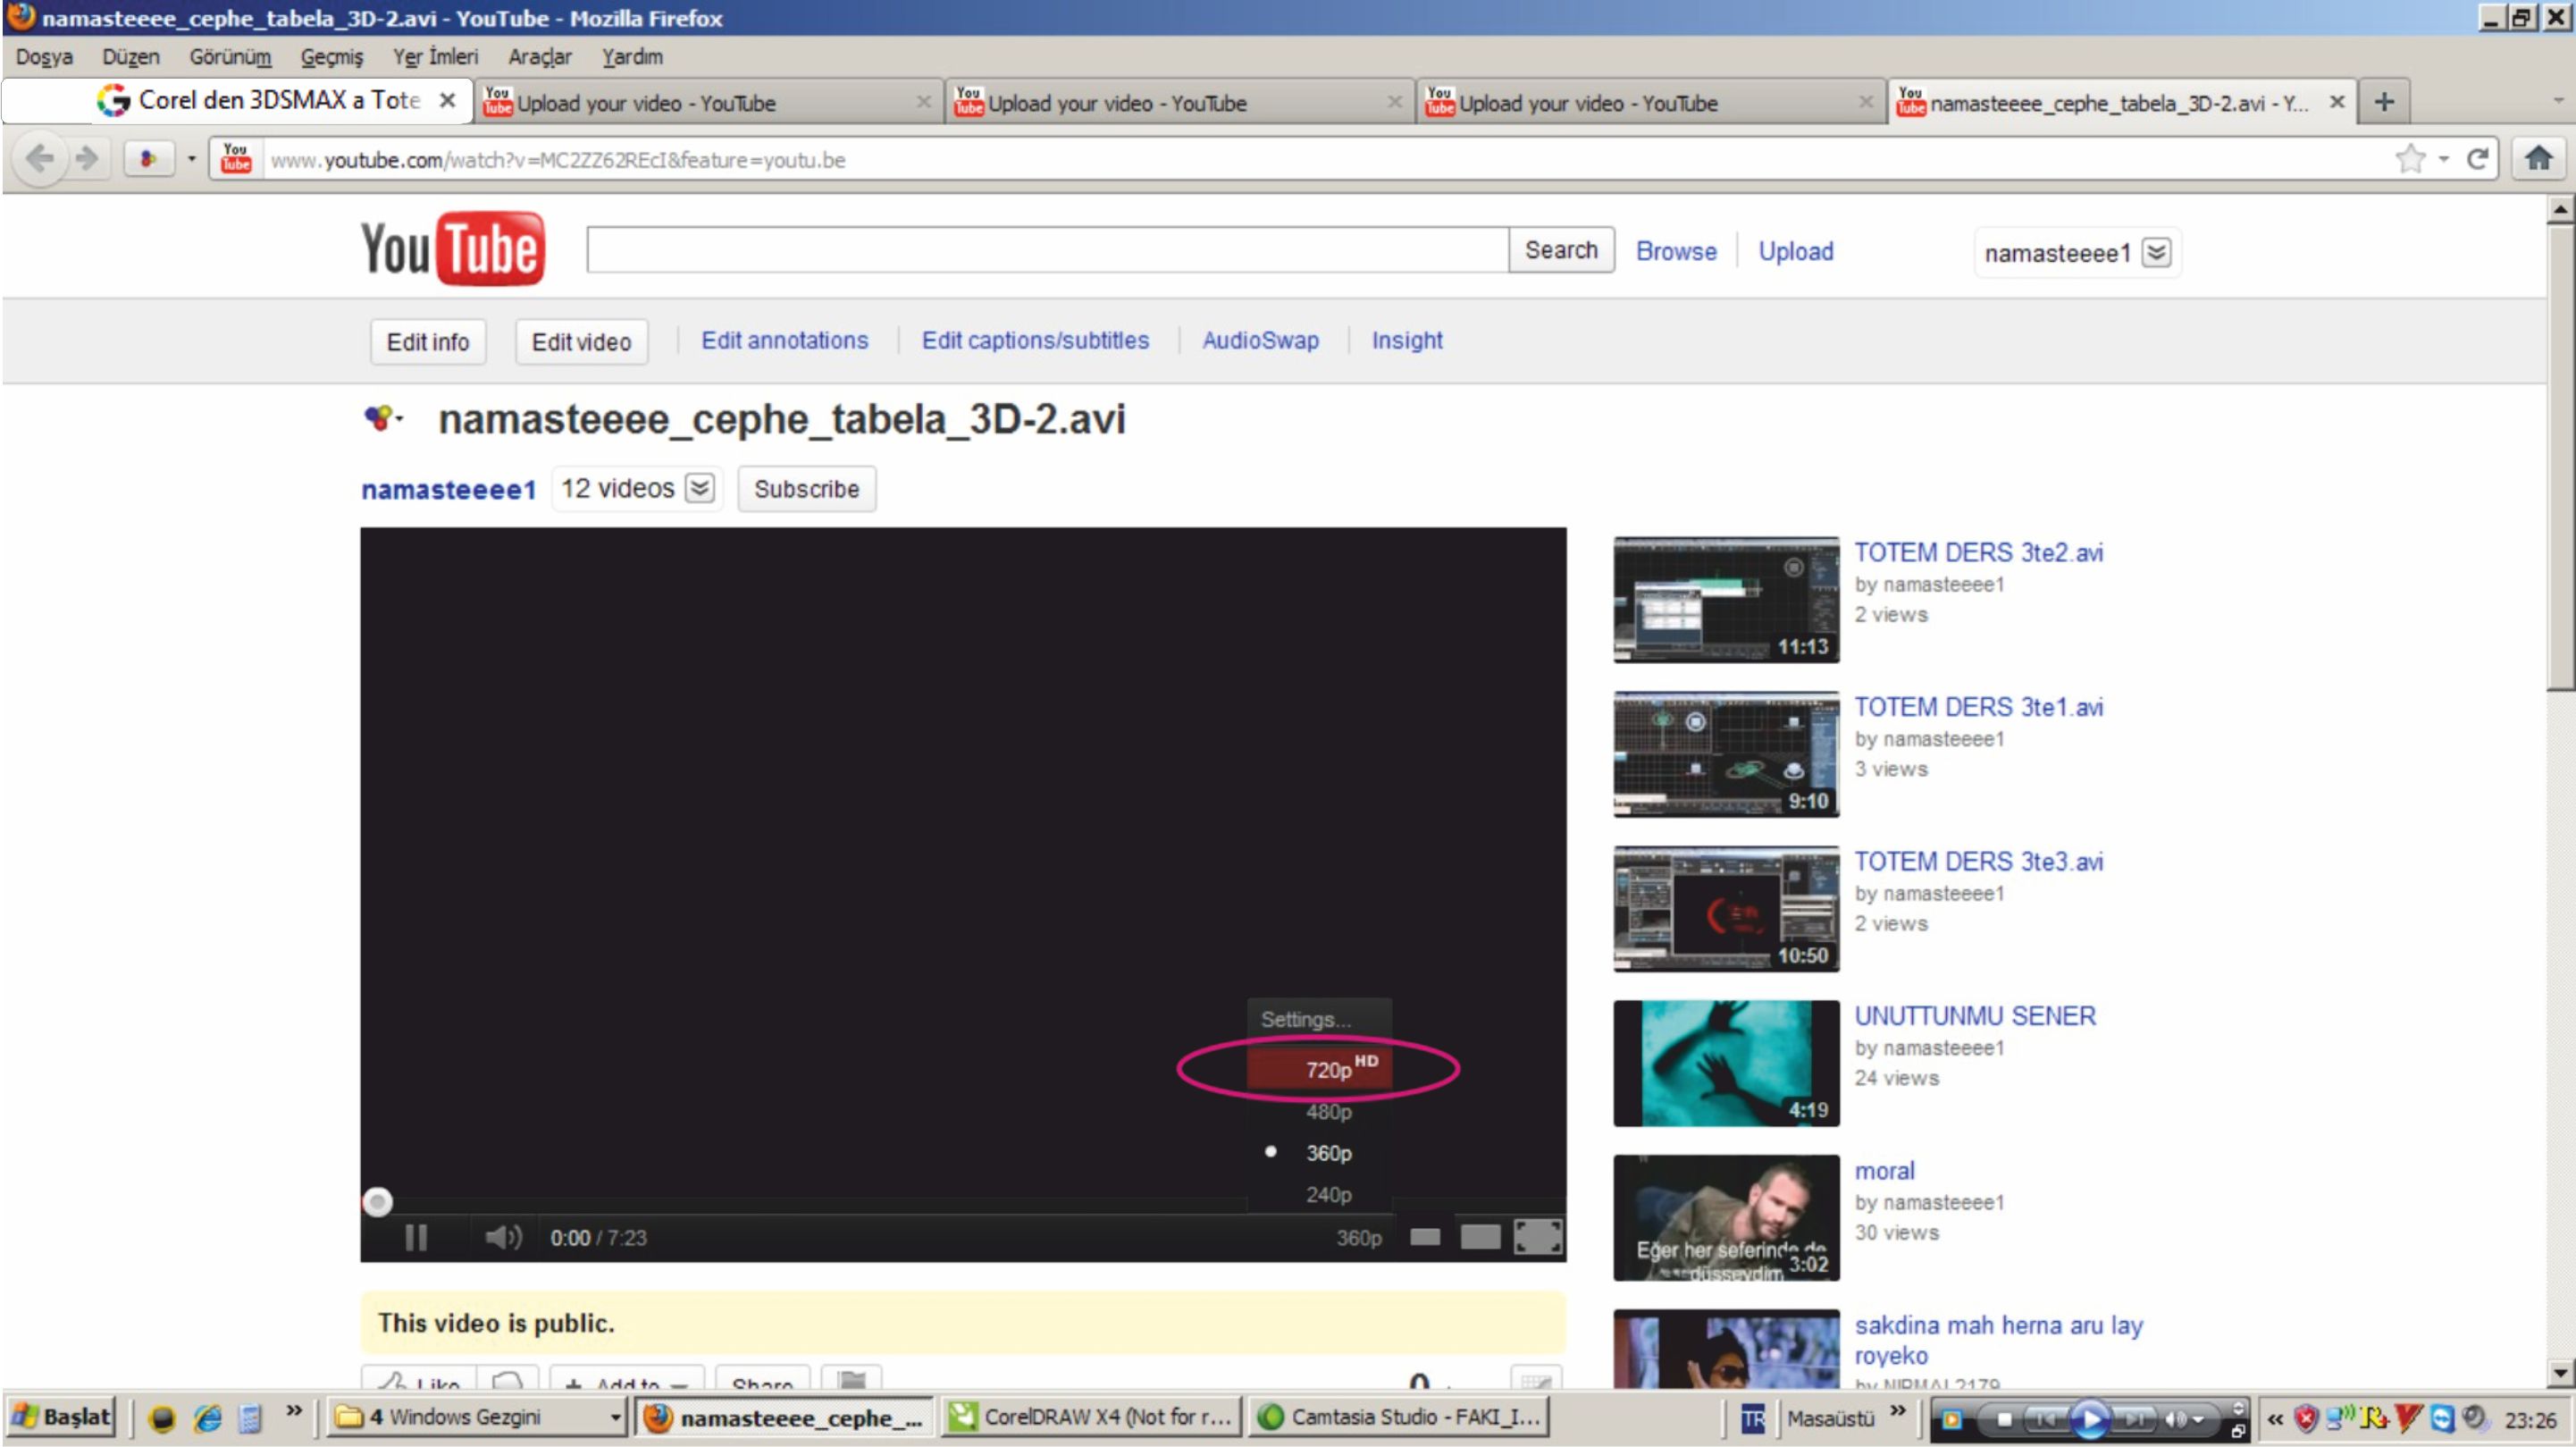The width and height of the screenshot is (2576, 1447).
Task: Open the UNUTTUNMU SENER video thumbnail
Action: click(1726, 1063)
